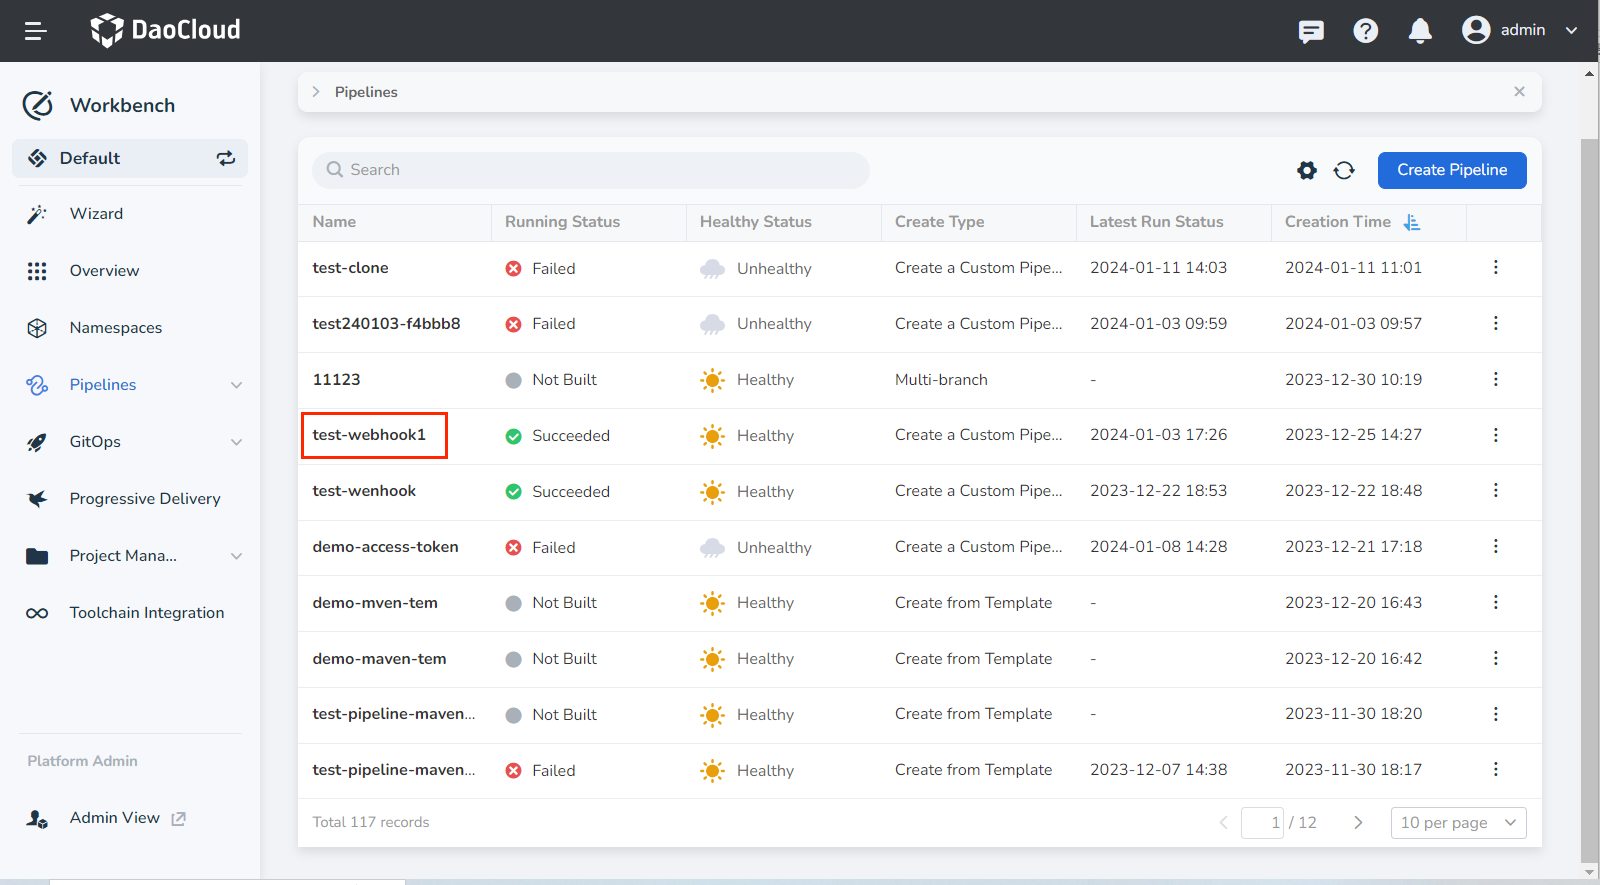The width and height of the screenshot is (1600, 885).
Task: Click the pipeline Search field
Action: click(590, 170)
